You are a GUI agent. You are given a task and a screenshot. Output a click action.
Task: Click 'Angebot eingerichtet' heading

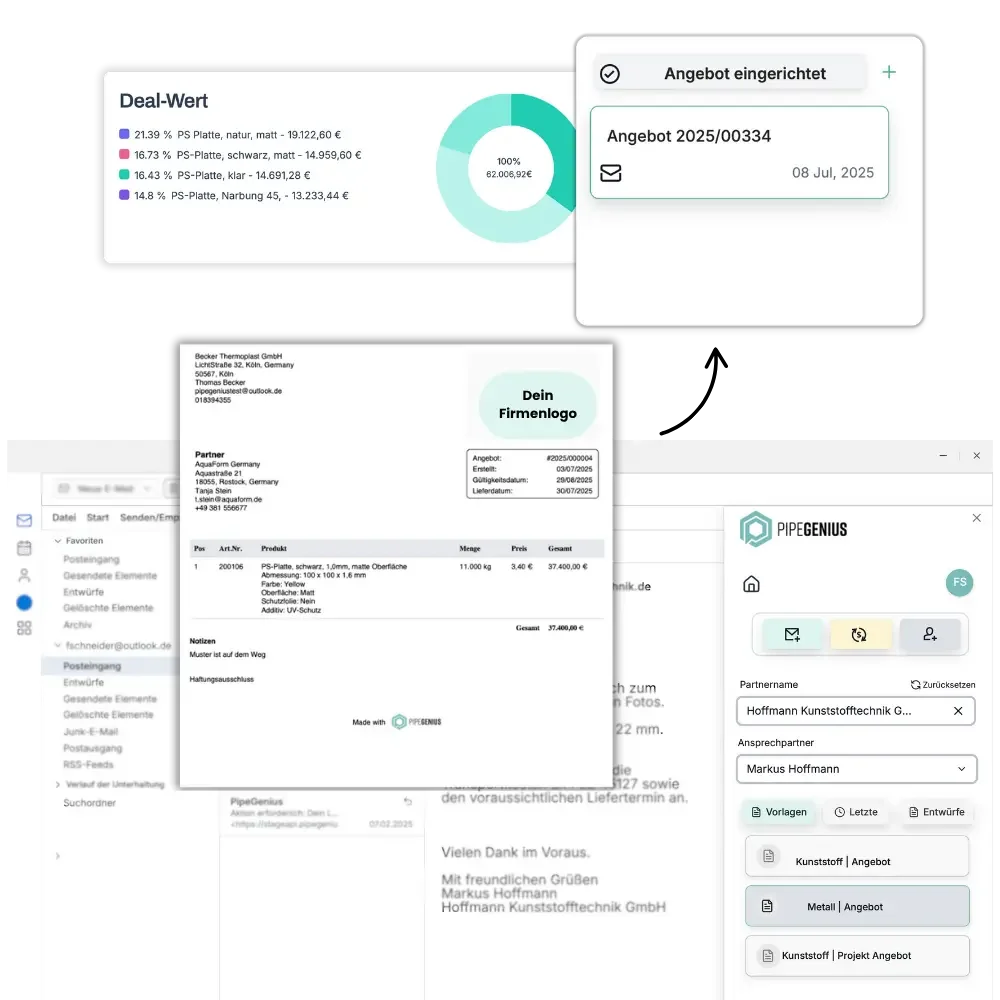pos(745,74)
